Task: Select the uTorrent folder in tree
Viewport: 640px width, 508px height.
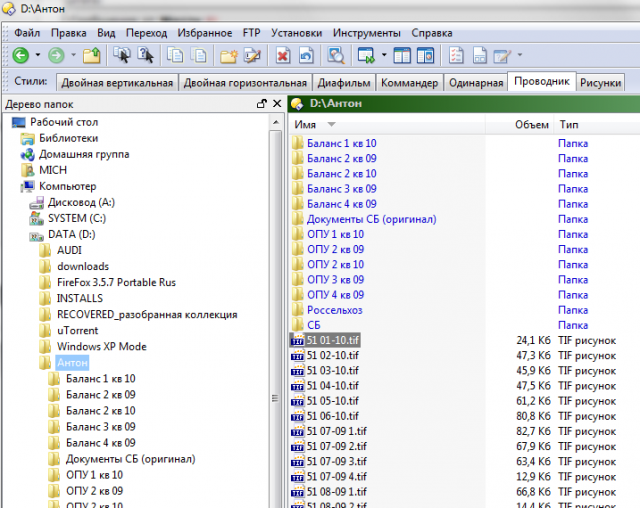Action: 78,331
